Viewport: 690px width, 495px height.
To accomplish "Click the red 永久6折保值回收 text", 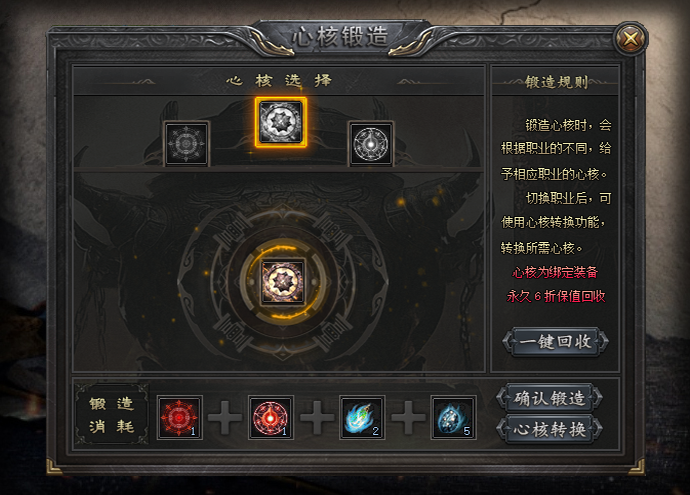I will coord(556,296).
